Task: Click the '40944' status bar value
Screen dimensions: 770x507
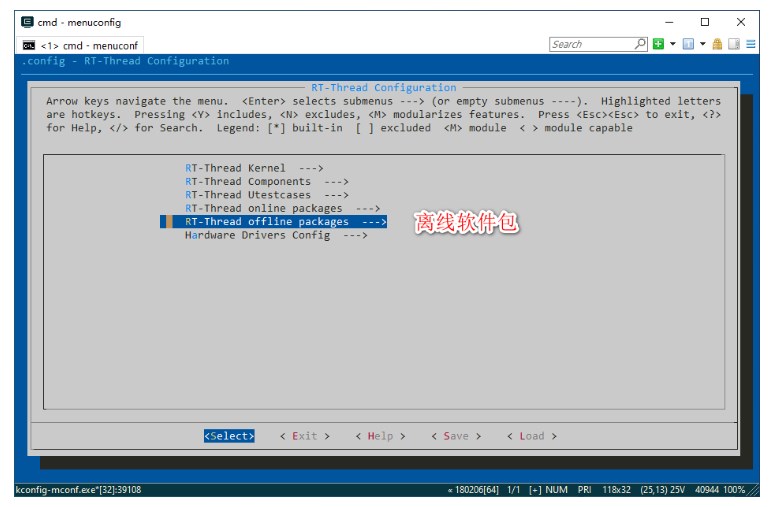Action: 707,490
